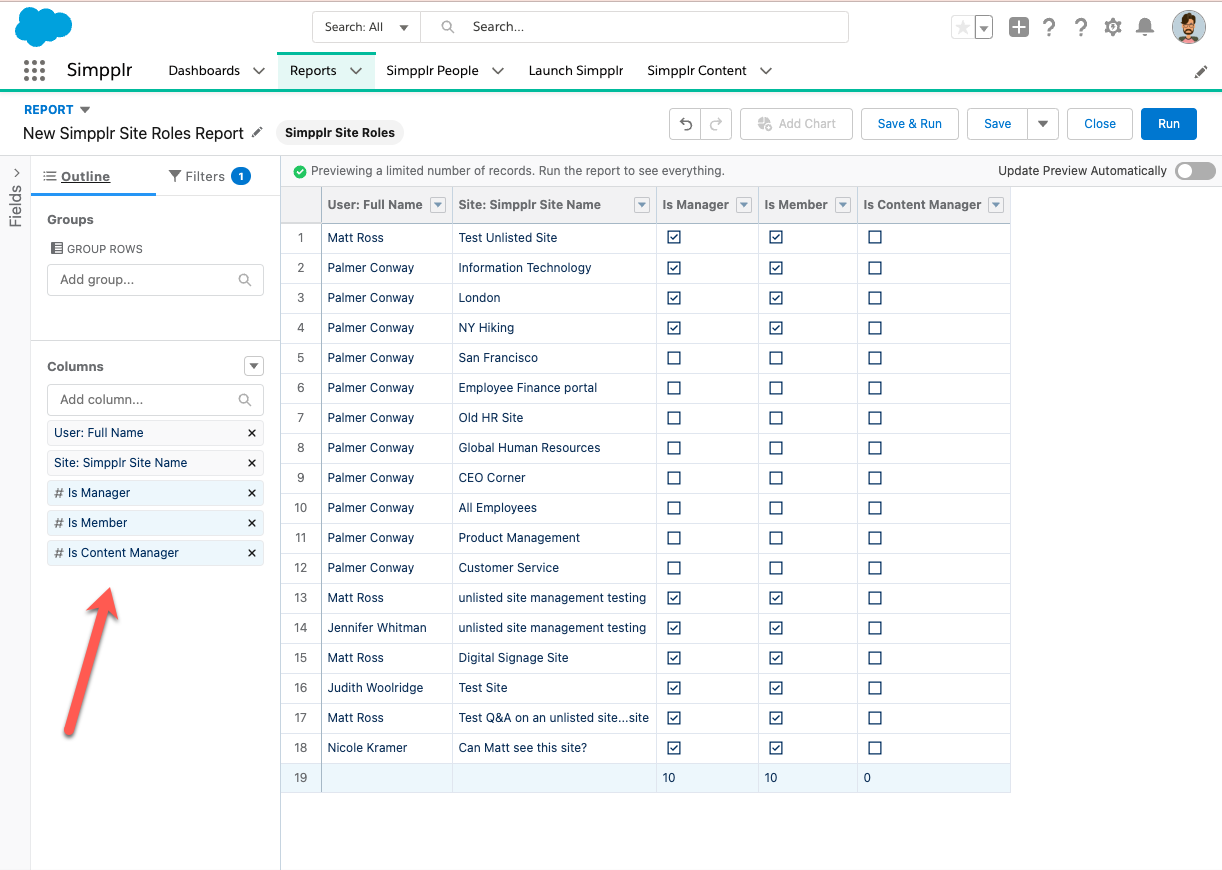Open the Setup gear menu
1222x870 pixels.
pyautogui.click(x=1113, y=28)
